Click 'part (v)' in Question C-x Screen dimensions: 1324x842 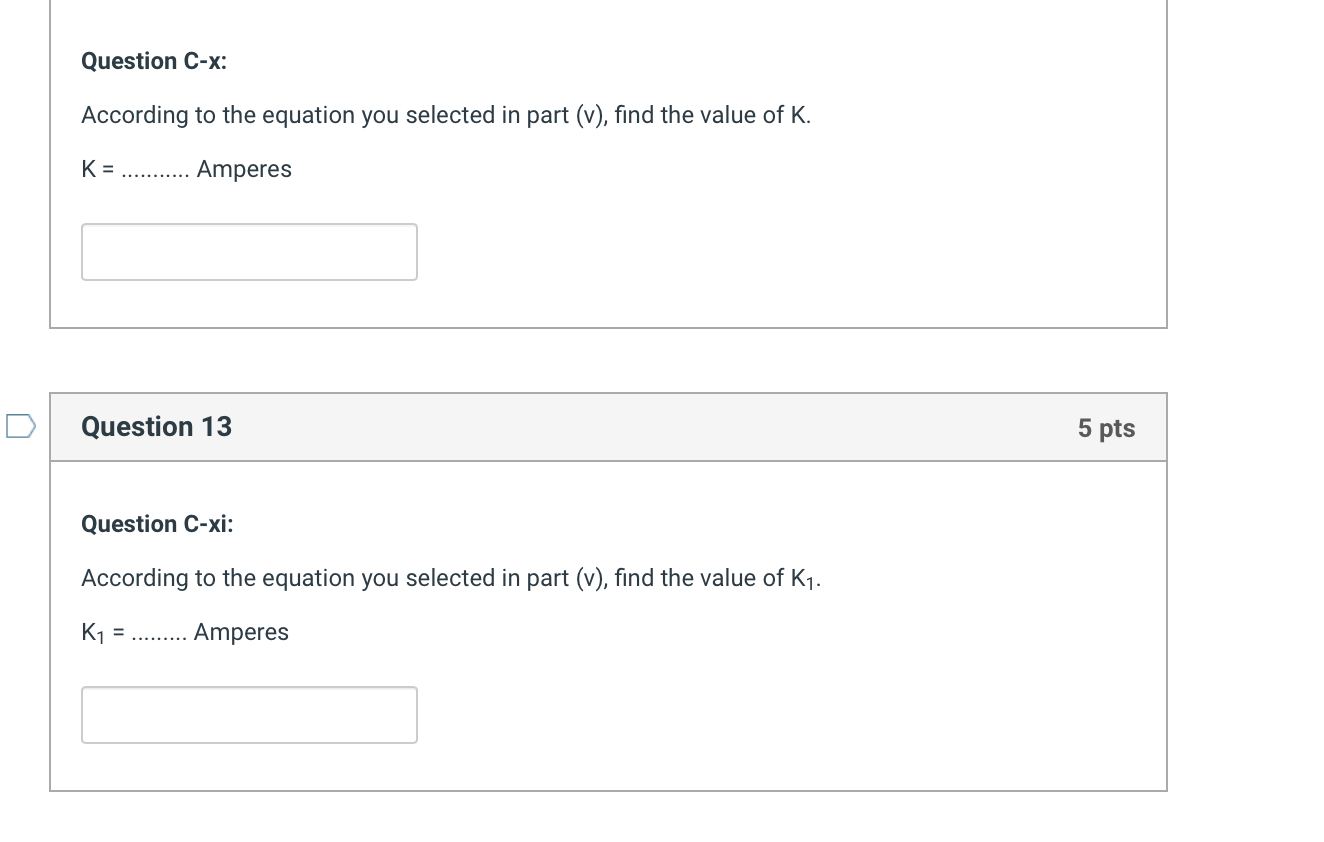(x=567, y=115)
